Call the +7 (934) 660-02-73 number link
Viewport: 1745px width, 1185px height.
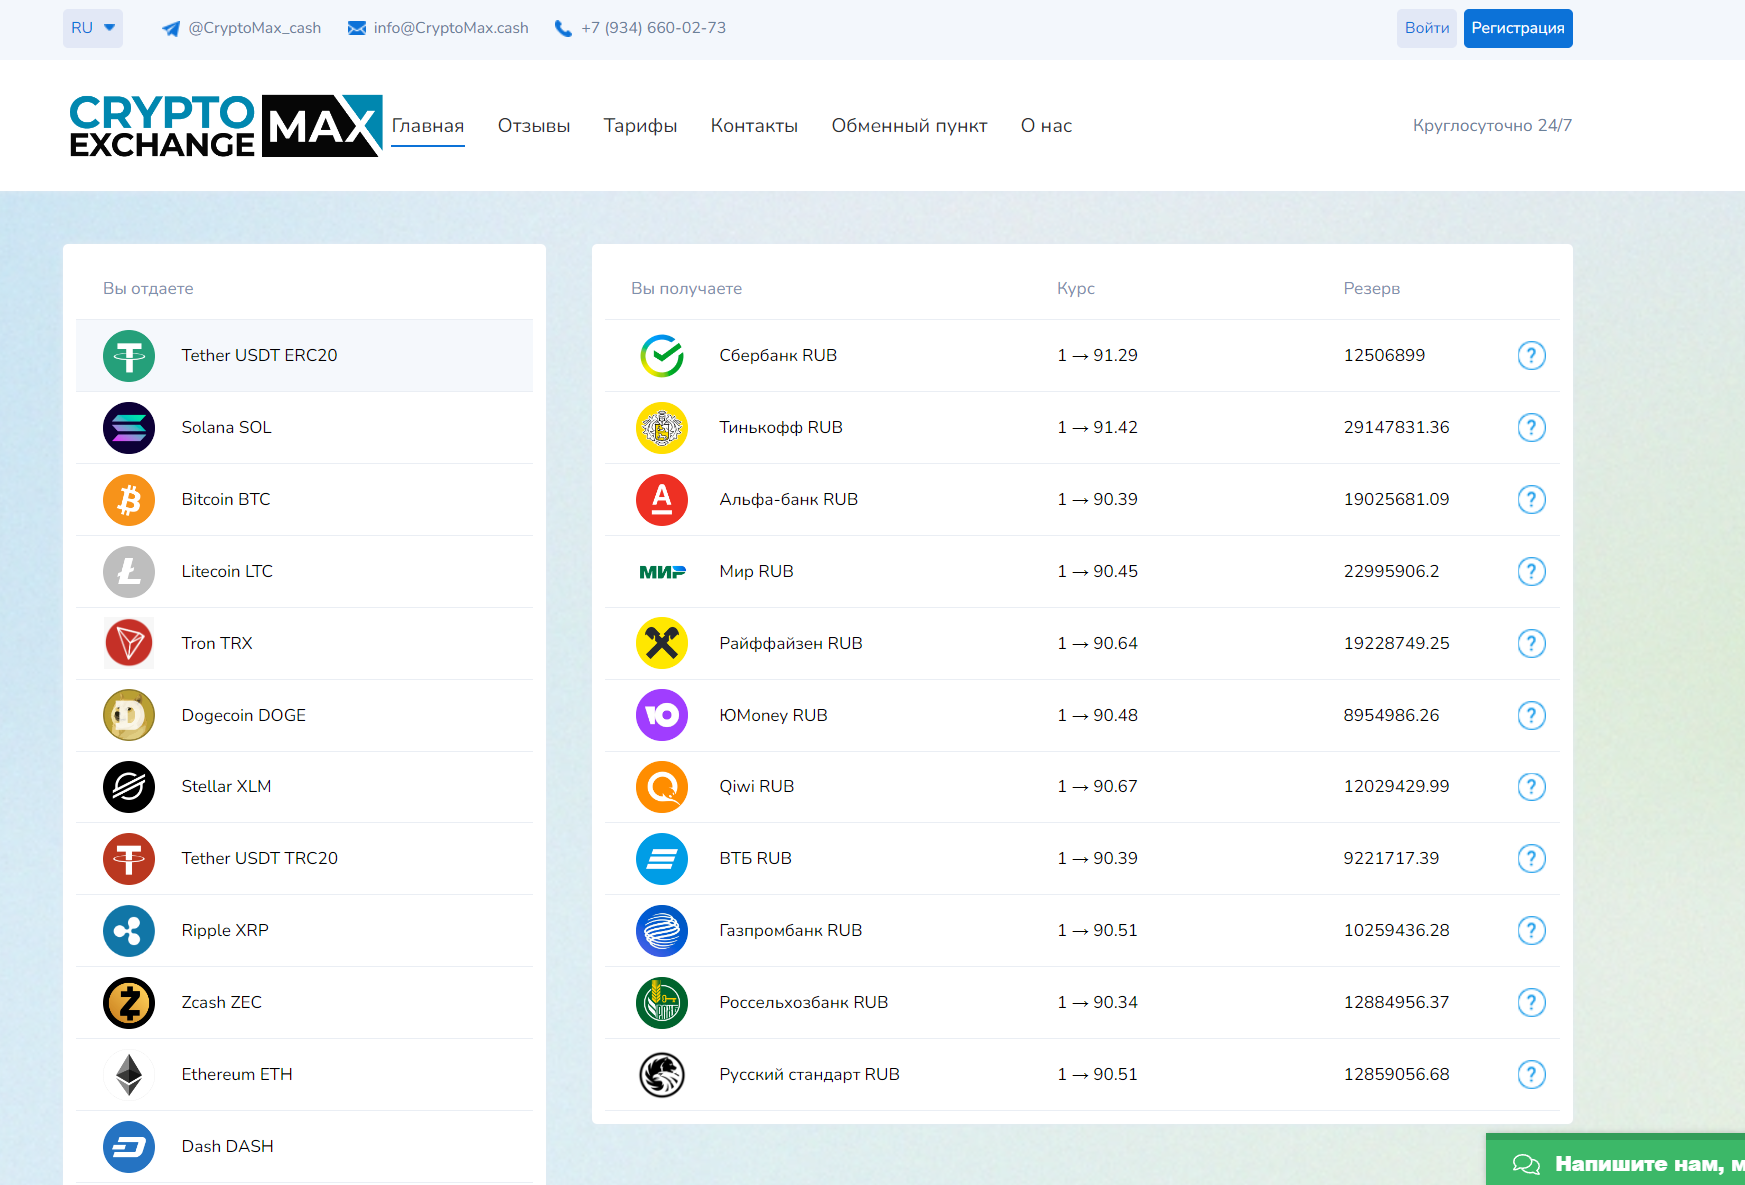[x=654, y=28]
